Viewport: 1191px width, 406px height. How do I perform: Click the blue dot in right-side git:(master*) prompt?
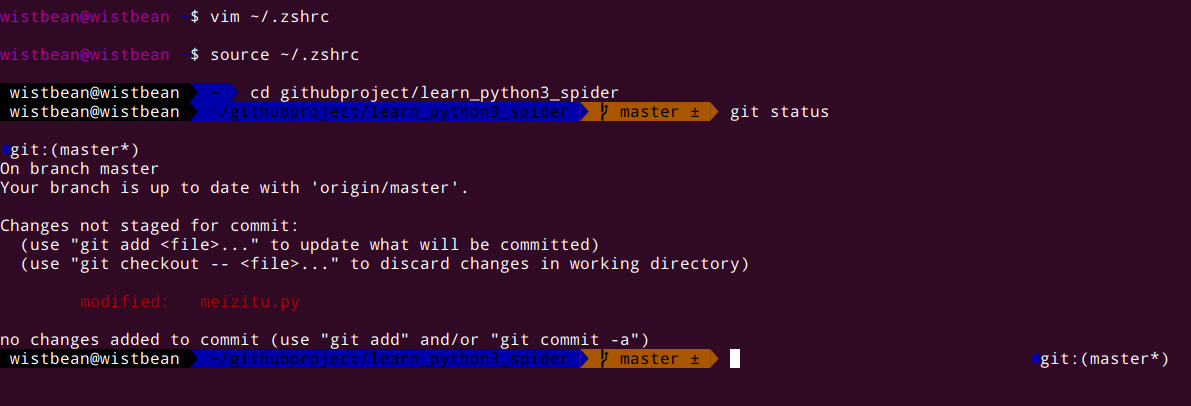[1035, 359]
